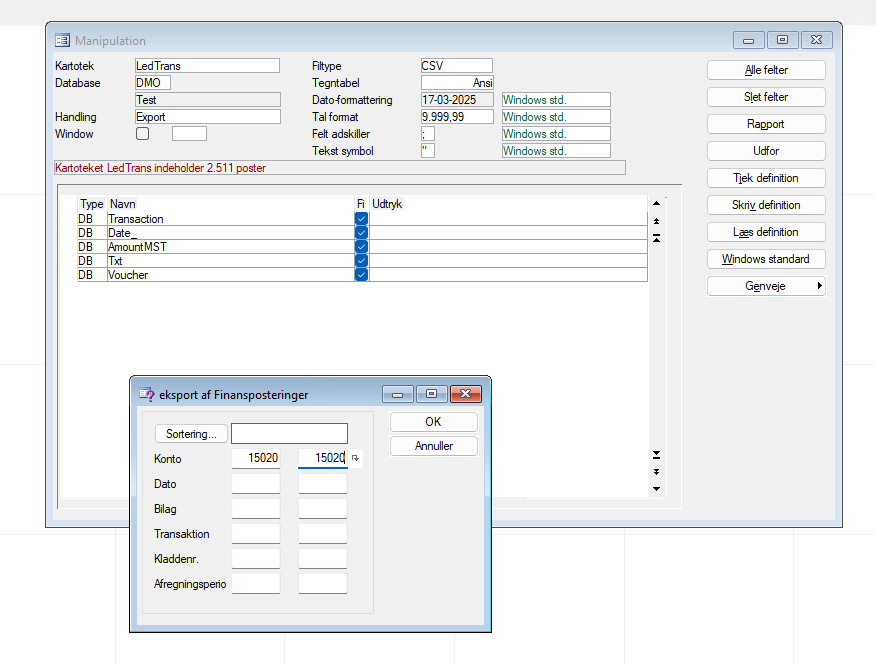Minimize the Manipulation window
The height and width of the screenshot is (665, 876).
click(749, 40)
